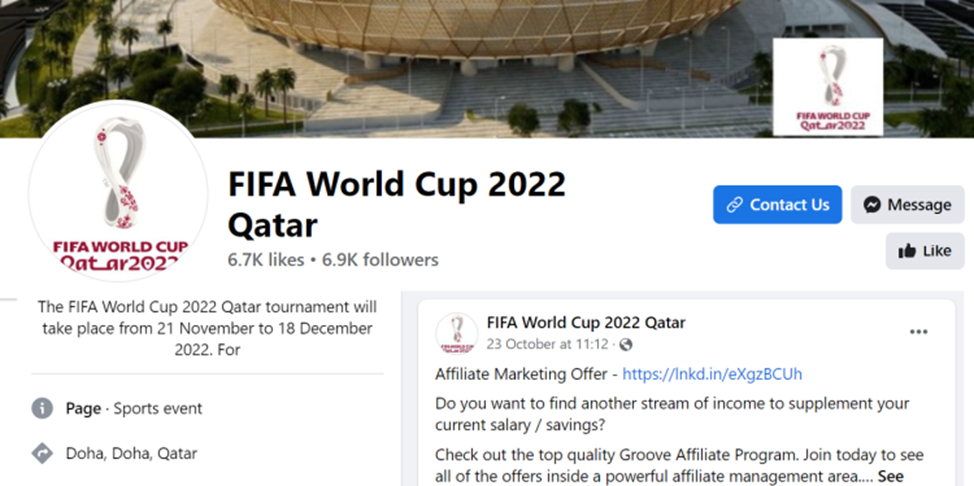The image size is (974, 486).
Task: Click the Contact Us button
Action: (x=777, y=205)
